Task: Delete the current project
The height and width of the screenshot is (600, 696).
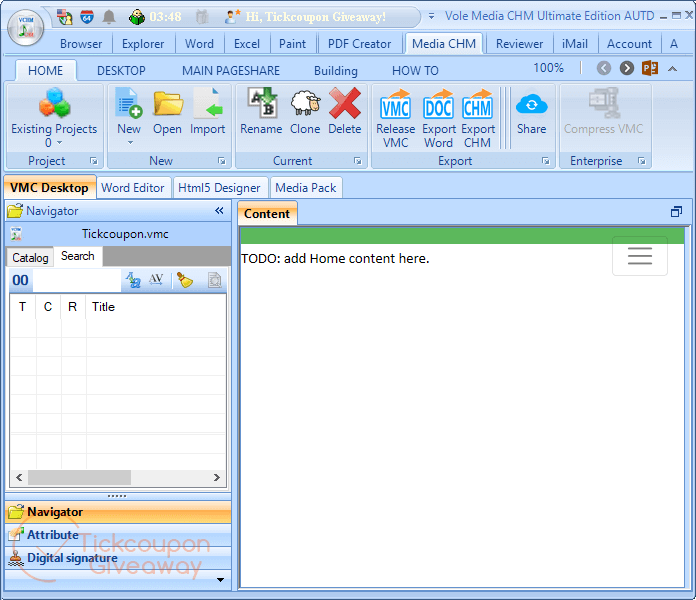Action: pyautogui.click(x=344, y=111)
